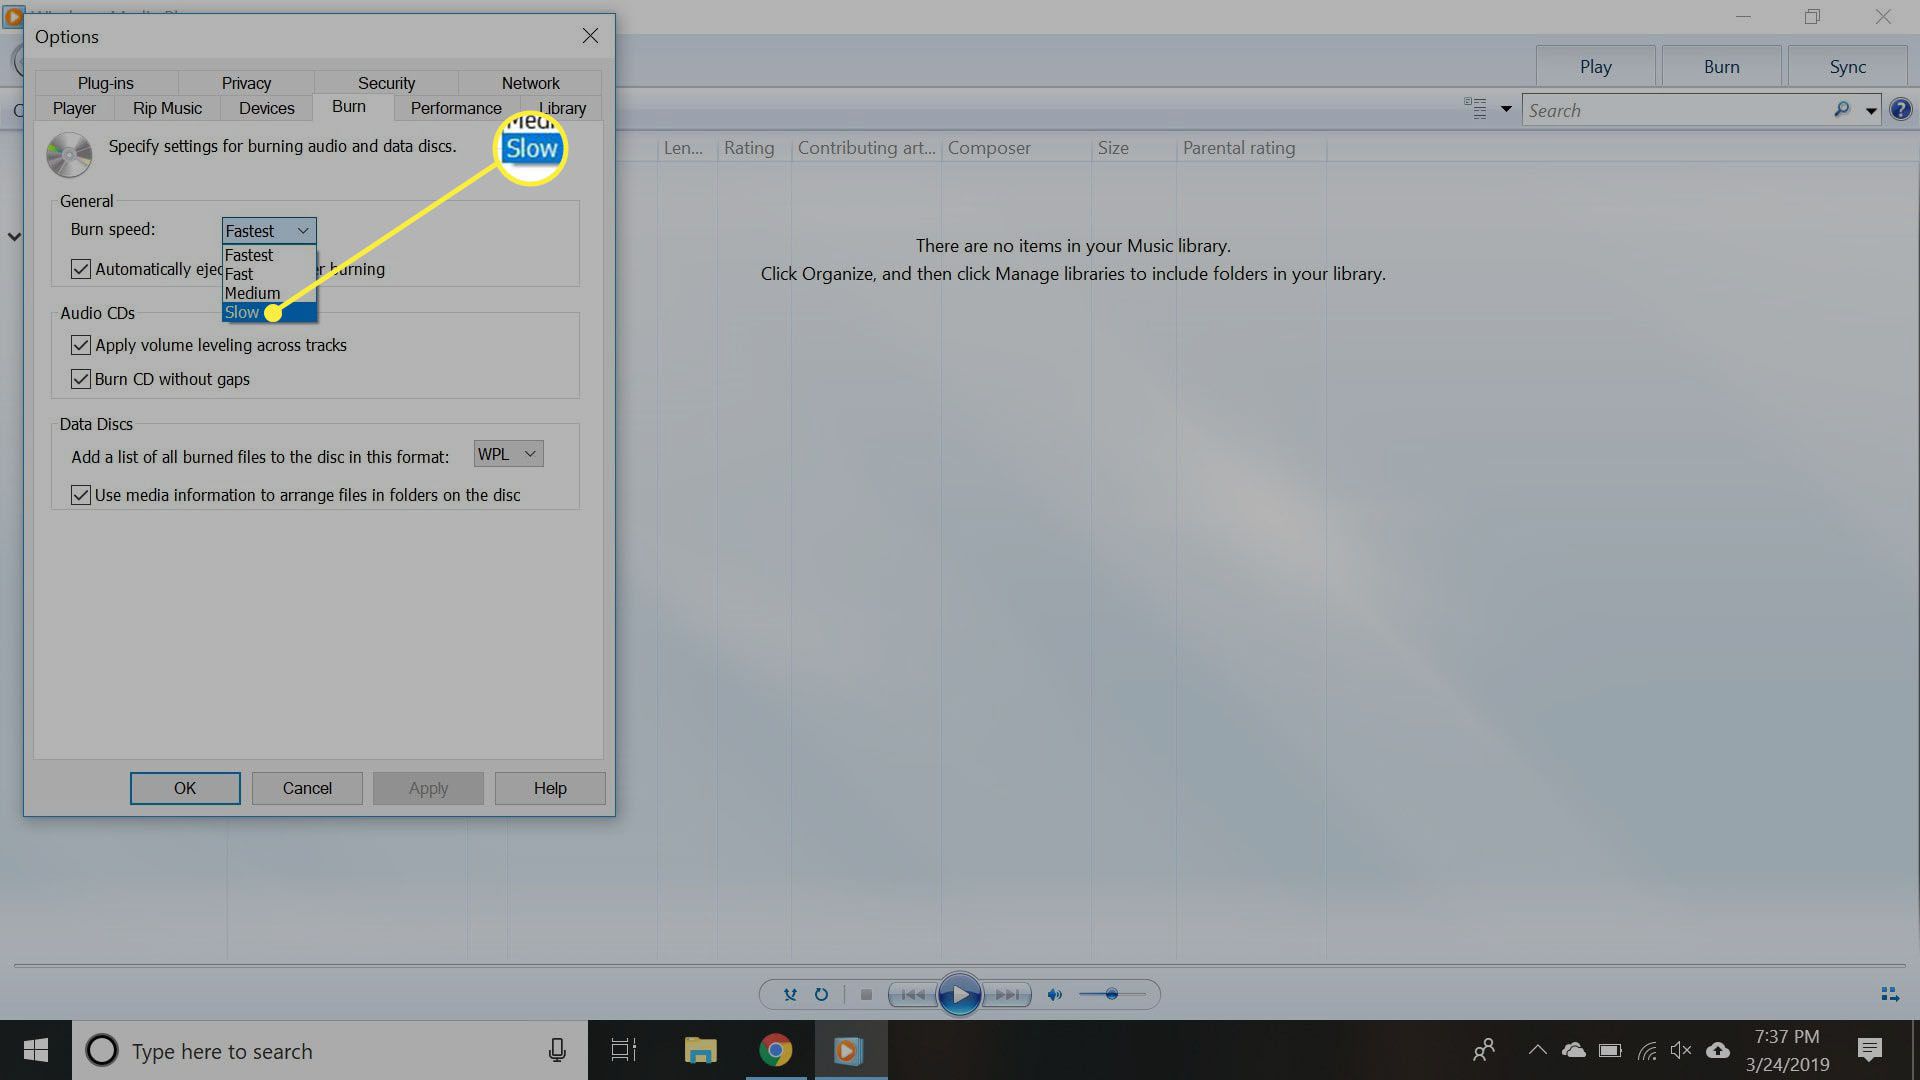Click the Repeat icon in transport bar

[822, 994]
